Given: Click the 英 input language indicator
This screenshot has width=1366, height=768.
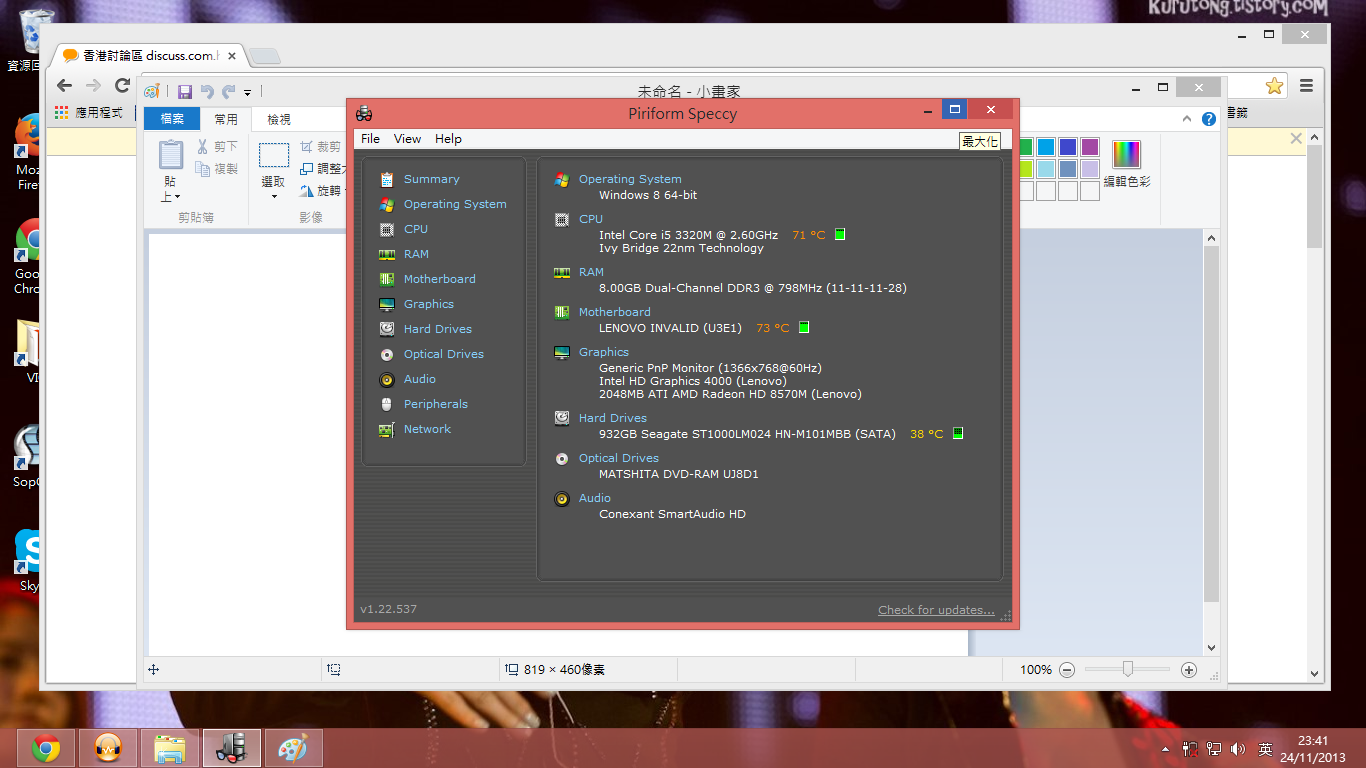Looking at the screenshot, I should 1265,749.
